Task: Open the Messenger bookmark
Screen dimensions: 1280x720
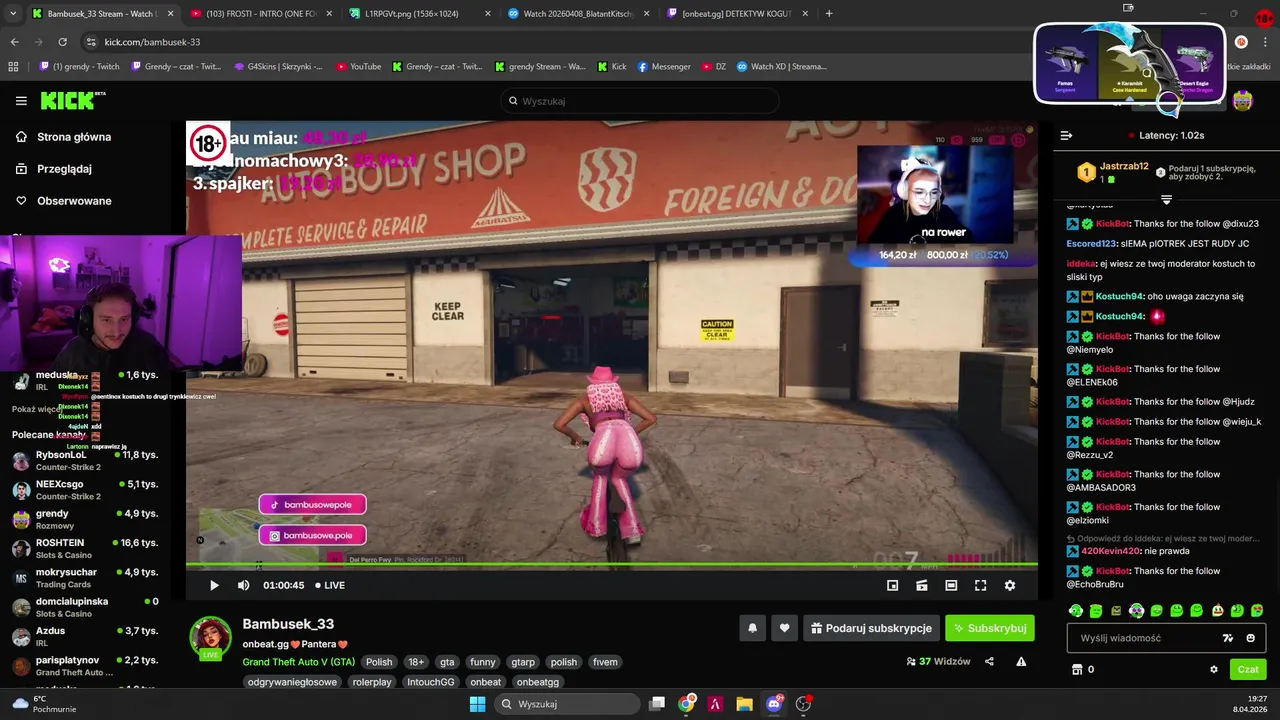Action: click(x=663, y=67)
